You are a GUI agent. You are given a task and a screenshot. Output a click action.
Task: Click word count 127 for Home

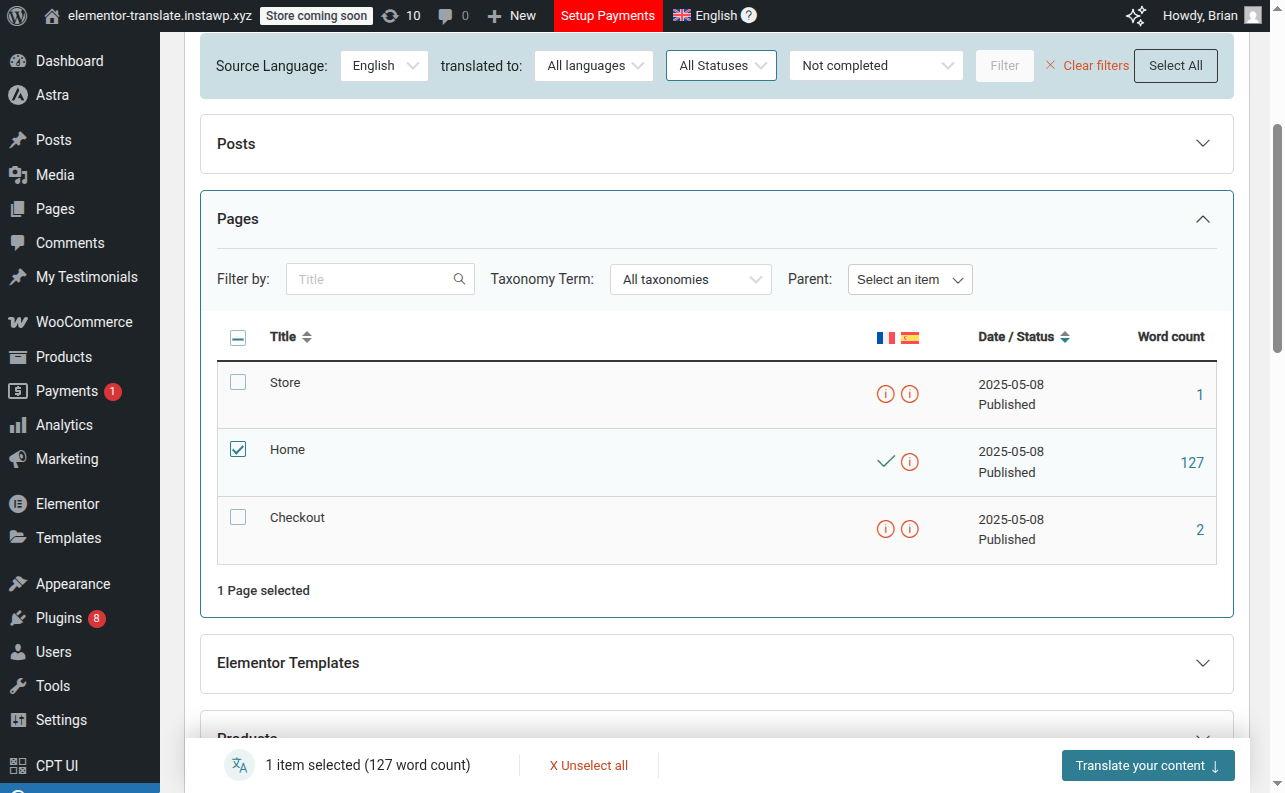[x=1192, y=463]
